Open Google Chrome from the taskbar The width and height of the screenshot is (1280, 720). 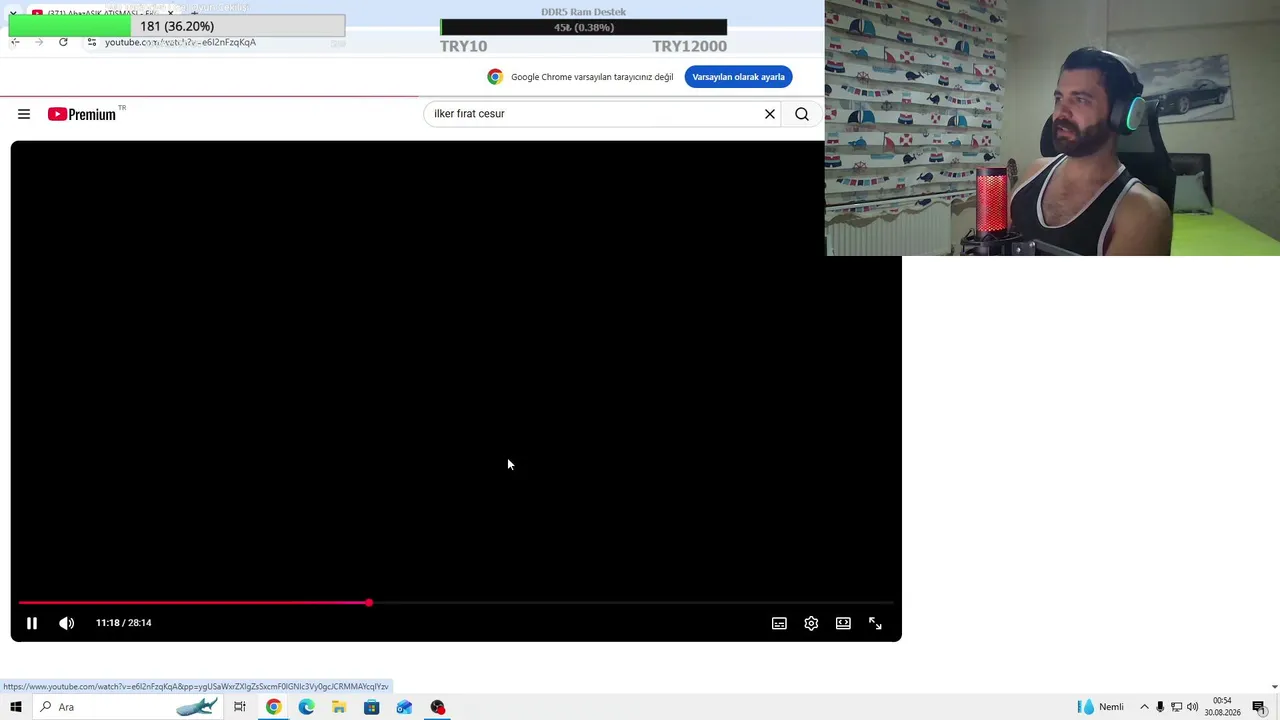pos(273,707)
